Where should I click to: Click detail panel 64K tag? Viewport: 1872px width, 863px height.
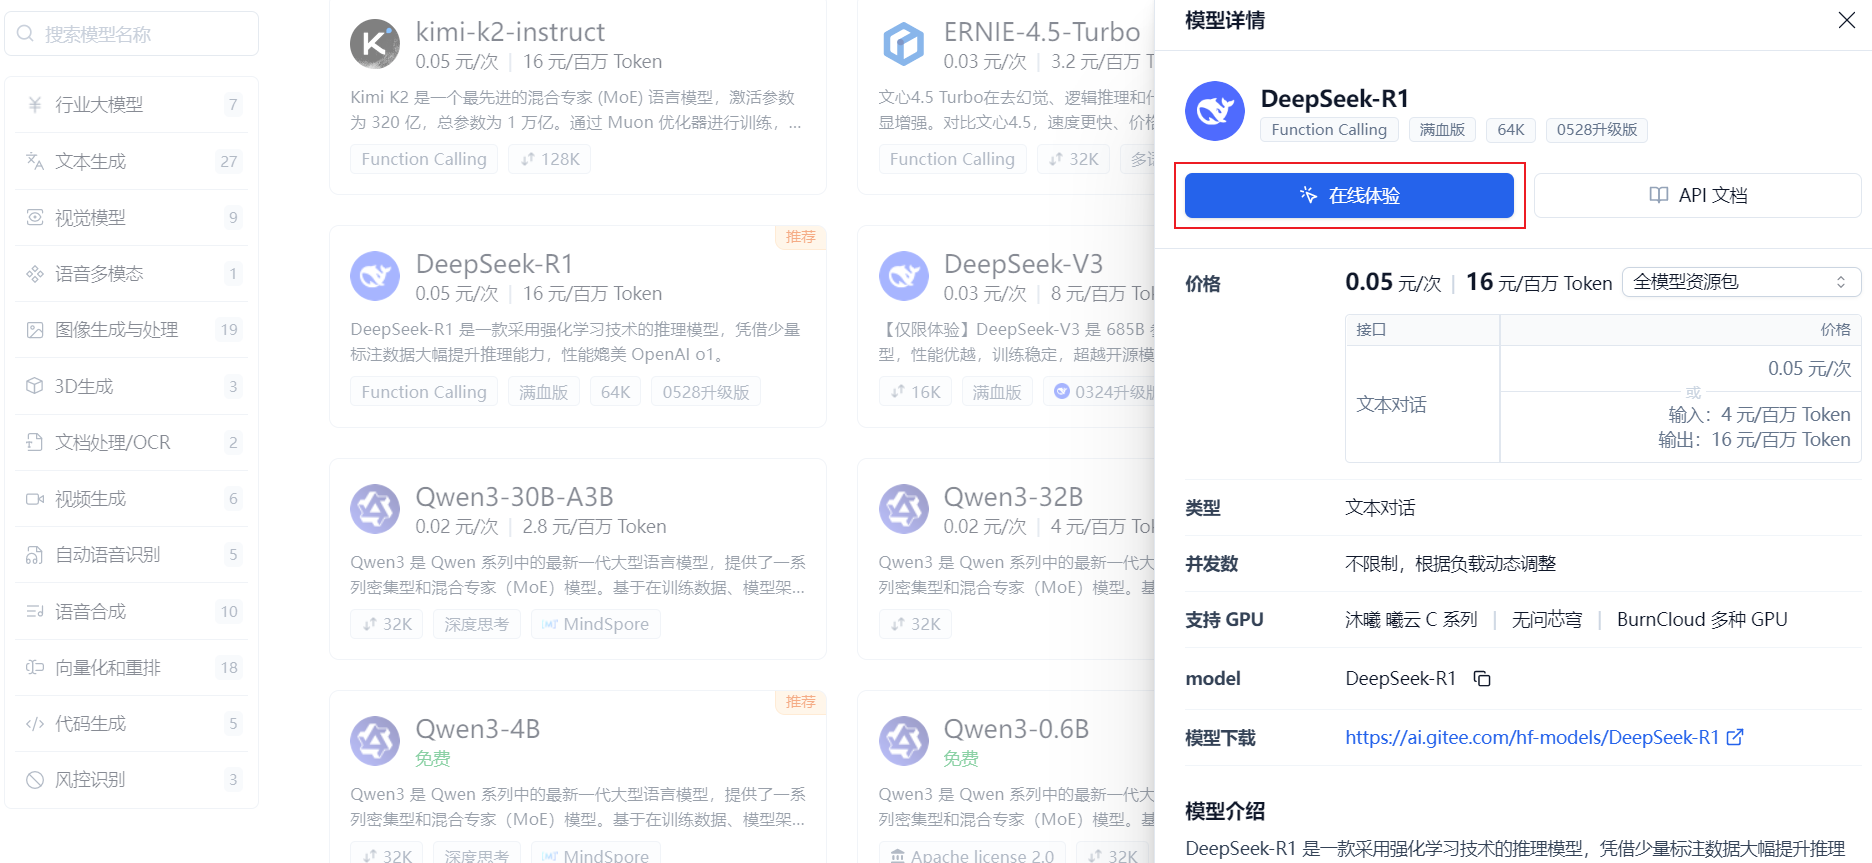pos(1511,130)
